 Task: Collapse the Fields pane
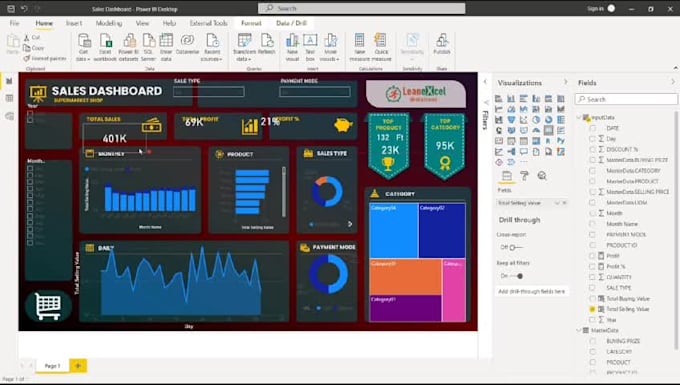[673, 82]
